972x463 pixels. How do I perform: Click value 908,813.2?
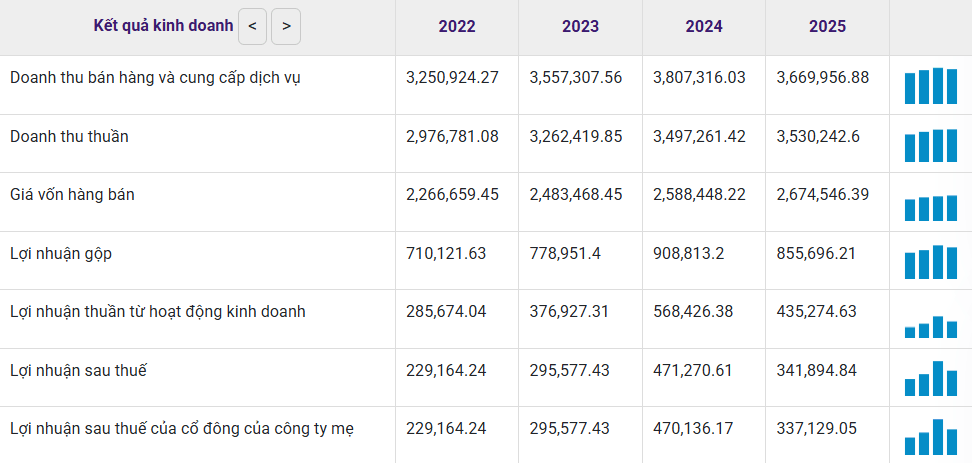tap(688, 253)
